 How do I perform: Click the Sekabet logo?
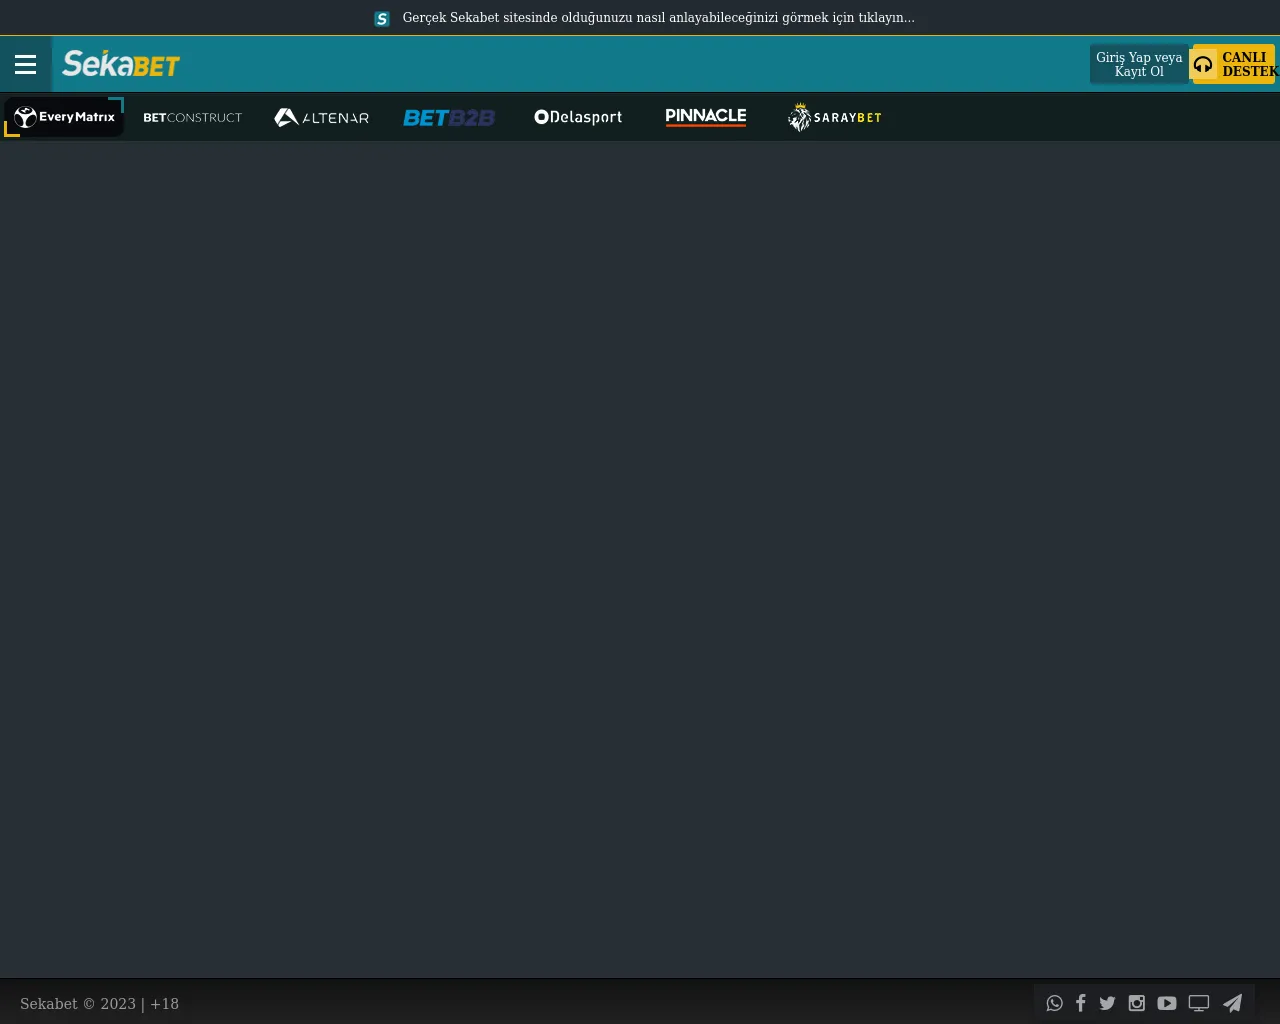(121, 65)
